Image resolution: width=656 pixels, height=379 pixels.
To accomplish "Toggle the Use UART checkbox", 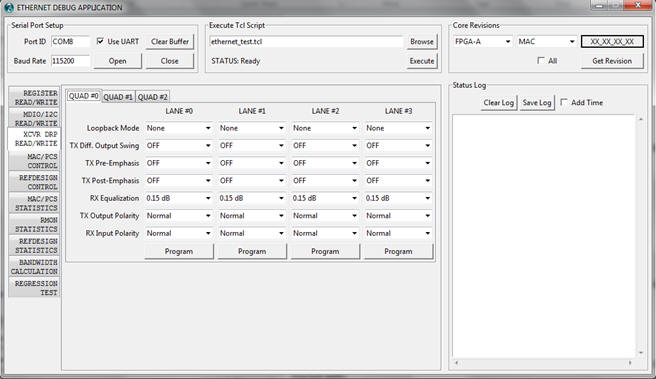I will 100,41.
